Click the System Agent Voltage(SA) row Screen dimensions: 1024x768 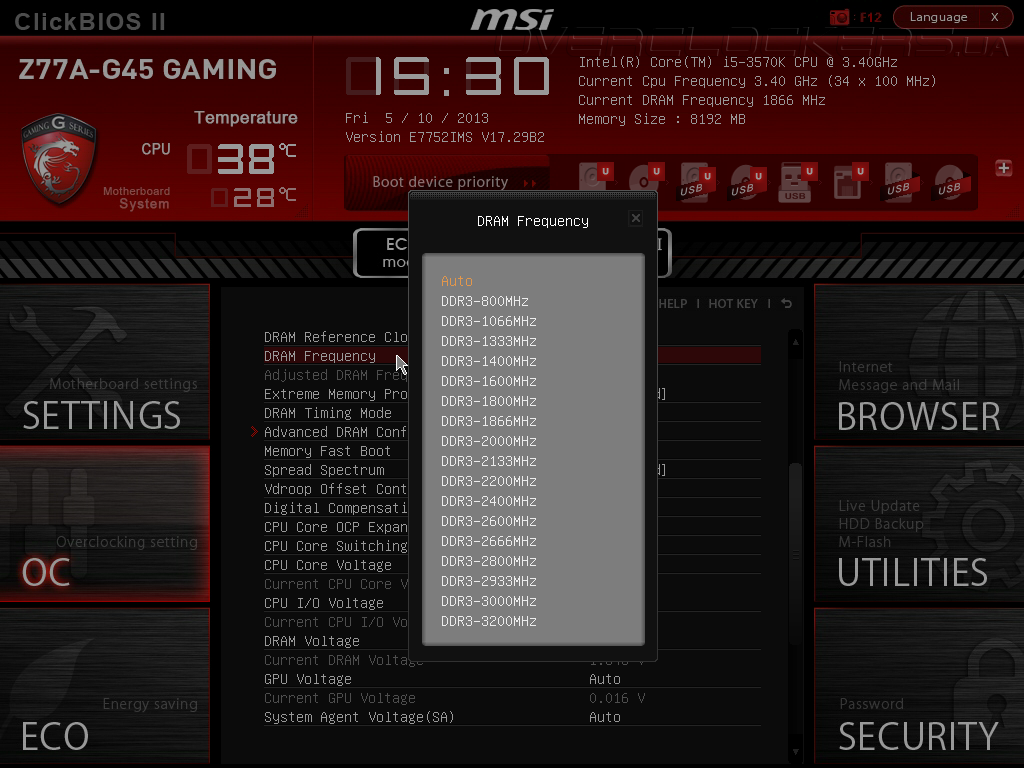[x=512, y=717]
